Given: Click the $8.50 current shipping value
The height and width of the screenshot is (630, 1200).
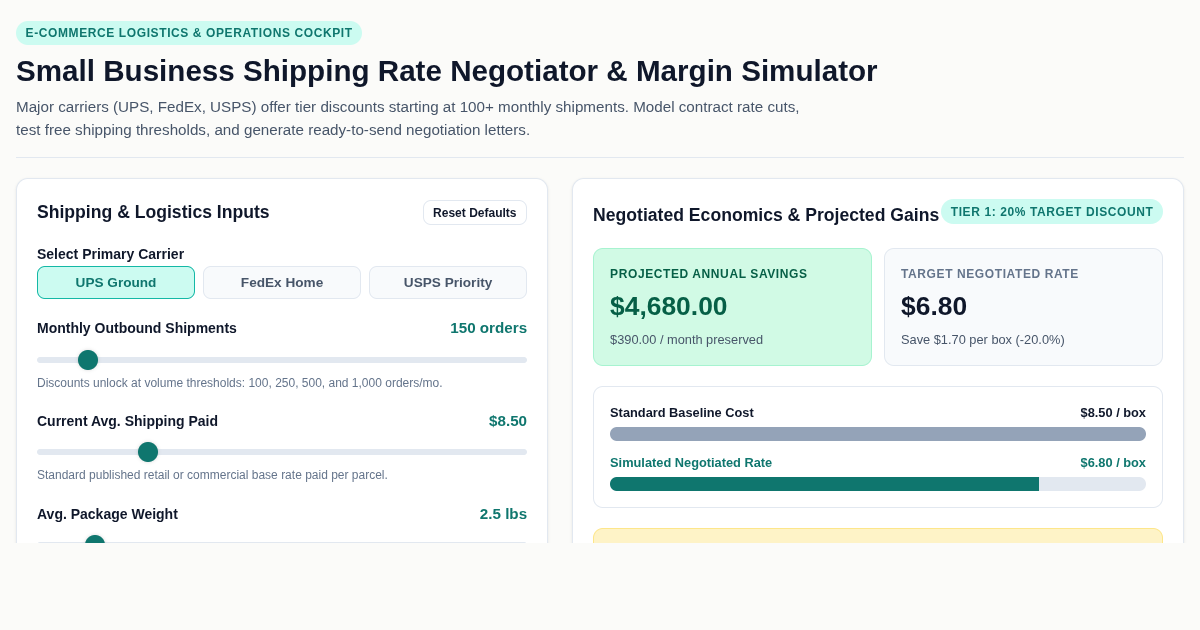Looking at the screenshot, I should (508, 421).
